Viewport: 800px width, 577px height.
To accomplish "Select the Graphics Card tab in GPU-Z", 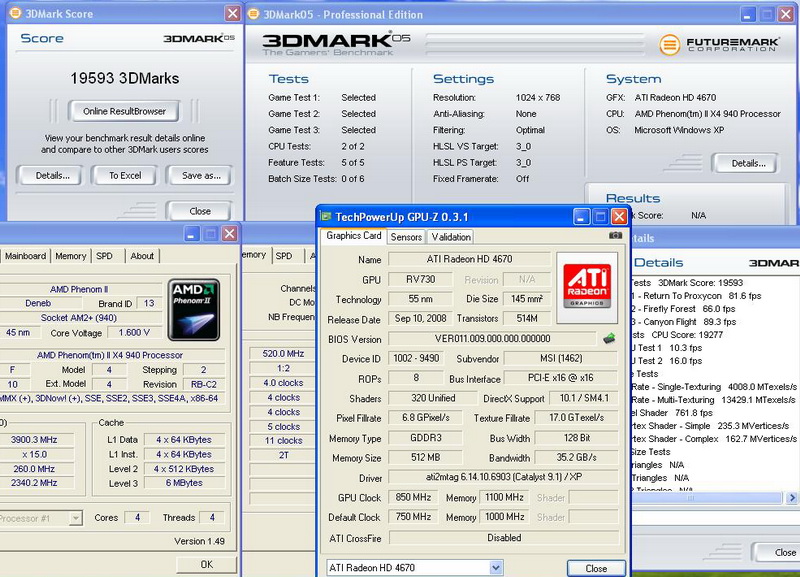I will pyautogui.click(x=354, y=236).
